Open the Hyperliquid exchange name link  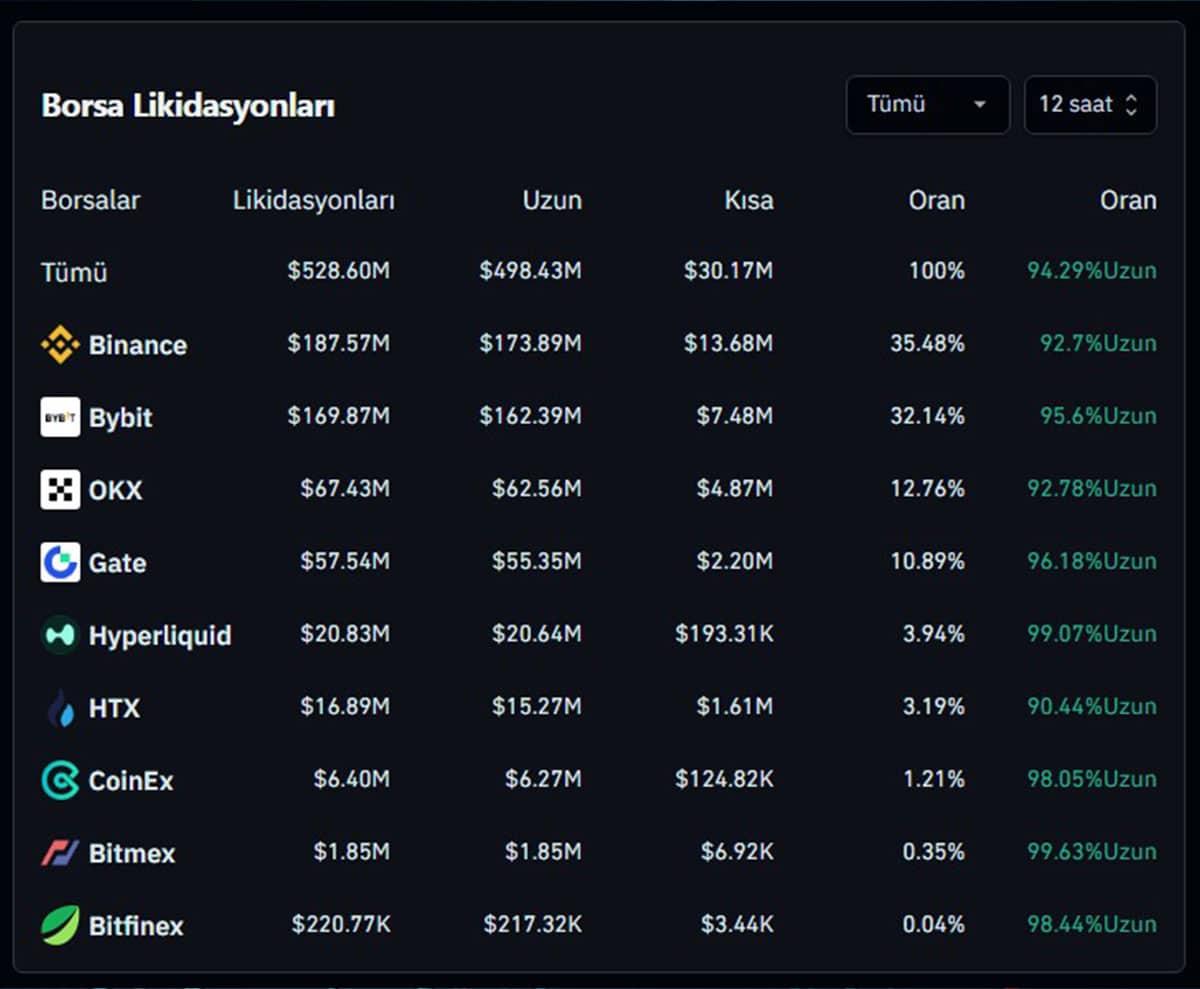tap(160, 636)
